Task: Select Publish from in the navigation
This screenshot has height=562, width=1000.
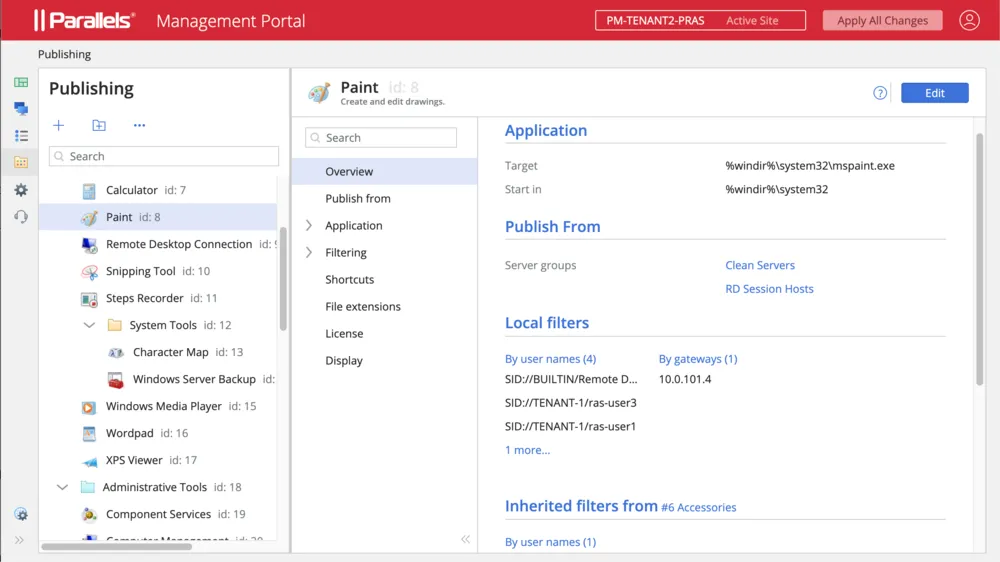Action: pyautogui.click(x=357, y=198)
